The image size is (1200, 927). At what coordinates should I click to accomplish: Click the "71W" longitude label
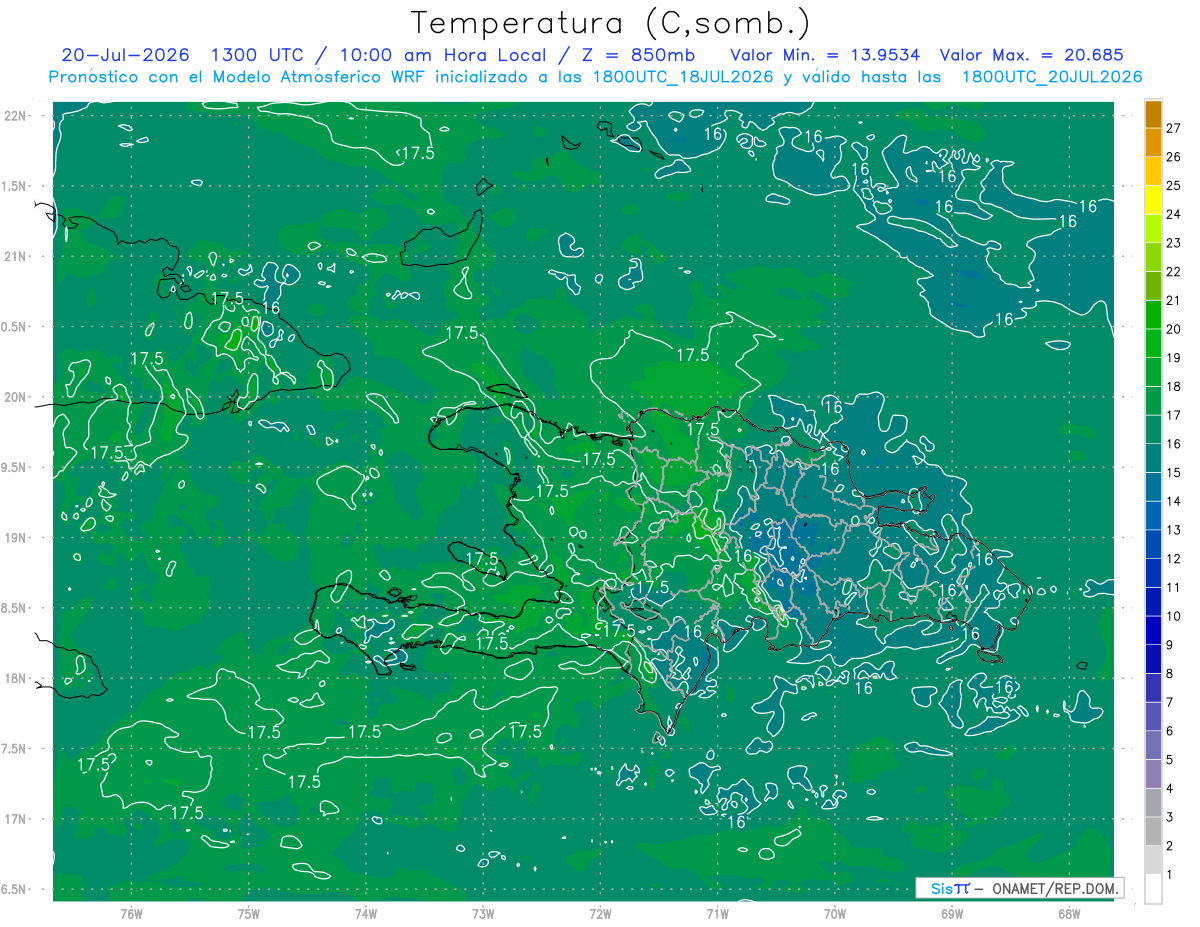pos(717,913)
